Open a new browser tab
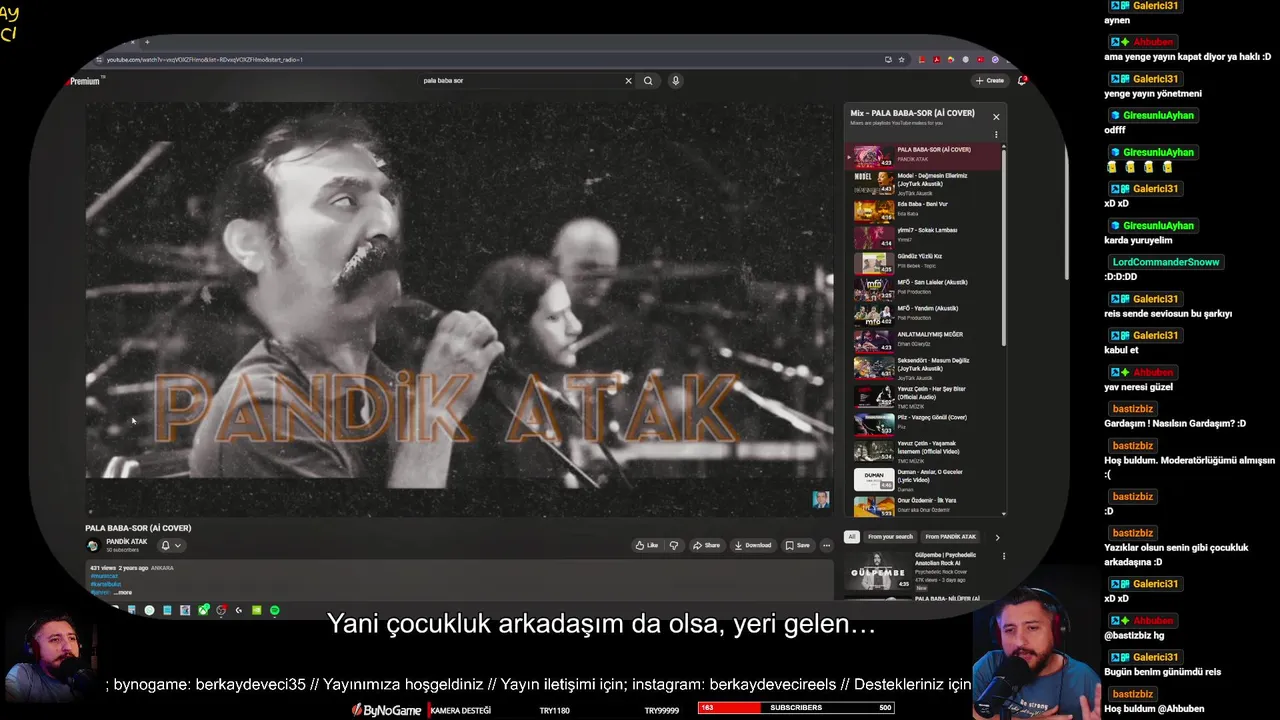The image size is (1280, 720). (147, 42)
